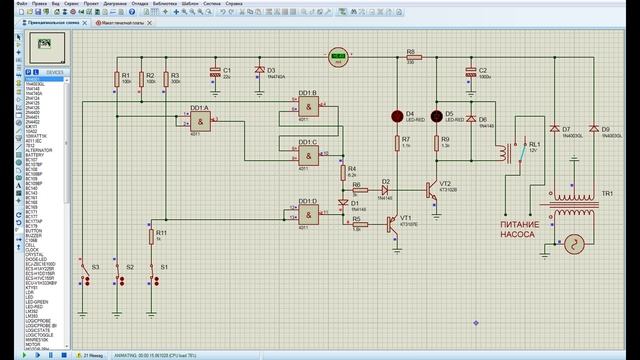Click the Rotate Clockwise icon in sidebar
Viewport: 640px width, 360px height.
coord(19,215)
